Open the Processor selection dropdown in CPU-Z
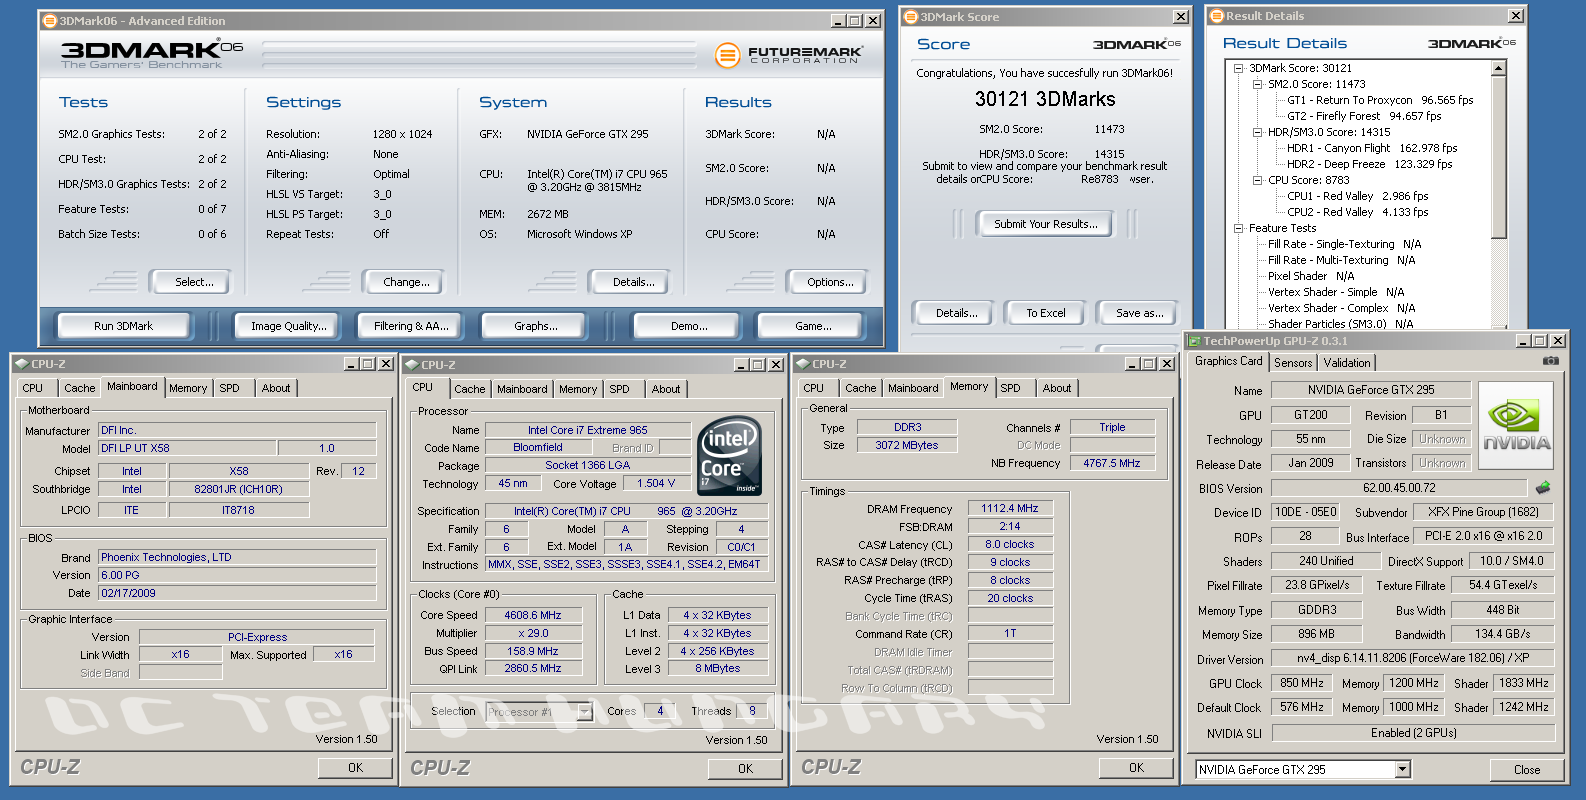Viewport: 1586px width, 800px height. pyautogui.click(x=585, y=712)
